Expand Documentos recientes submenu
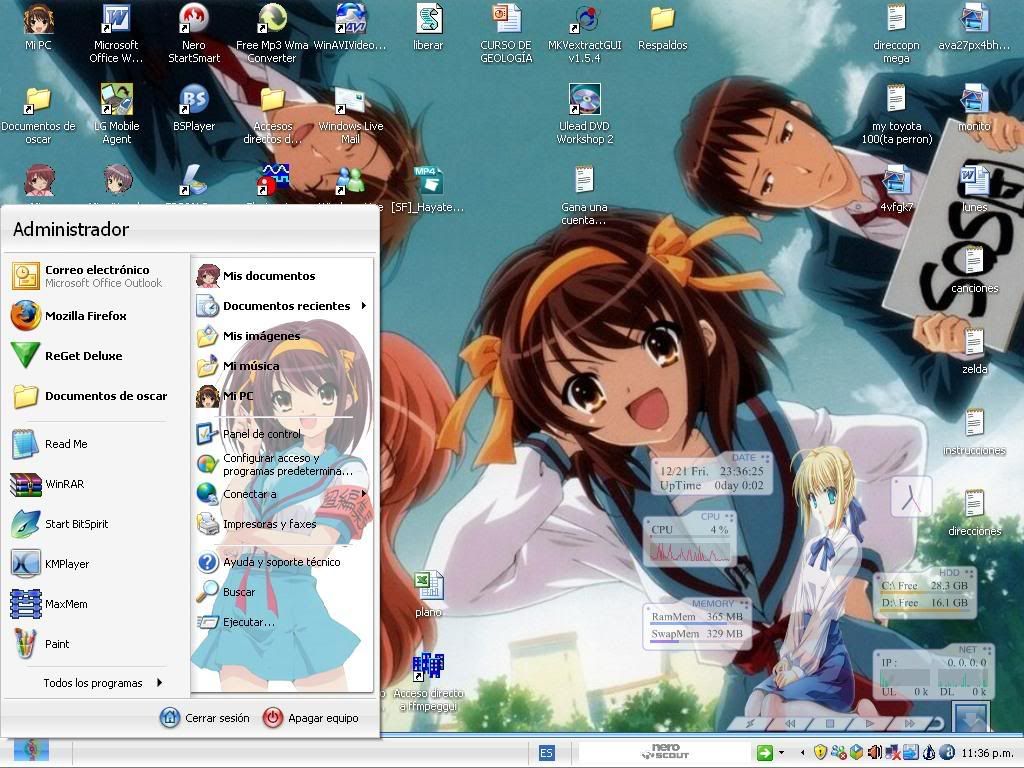 pos(282,306)
